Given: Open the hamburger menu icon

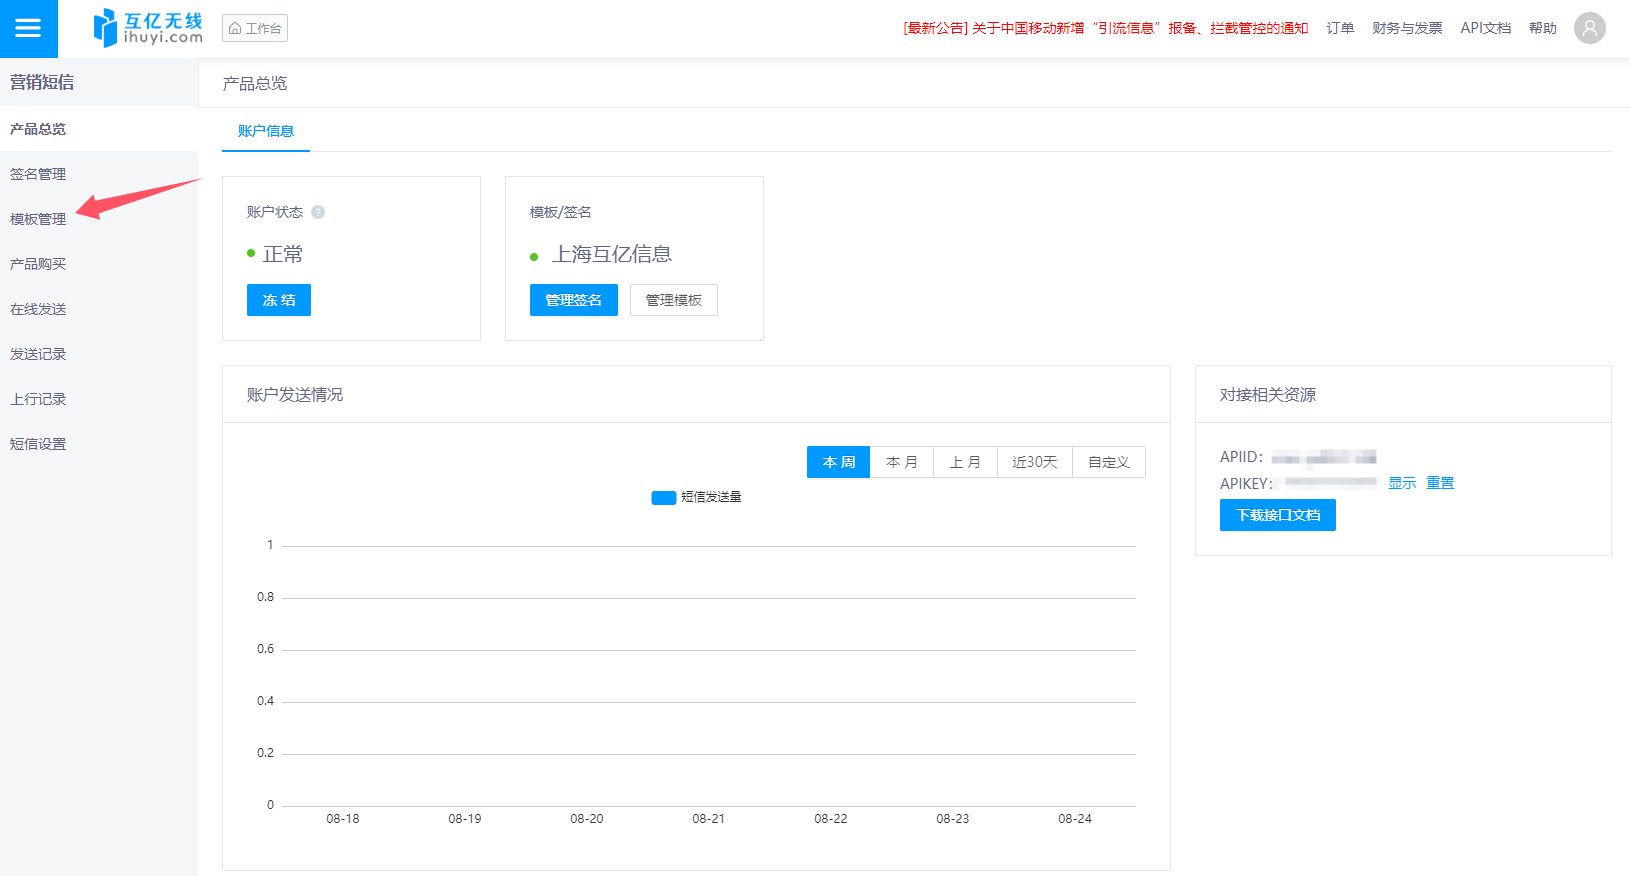Looking at the screenshot, I should pos(28,28).
